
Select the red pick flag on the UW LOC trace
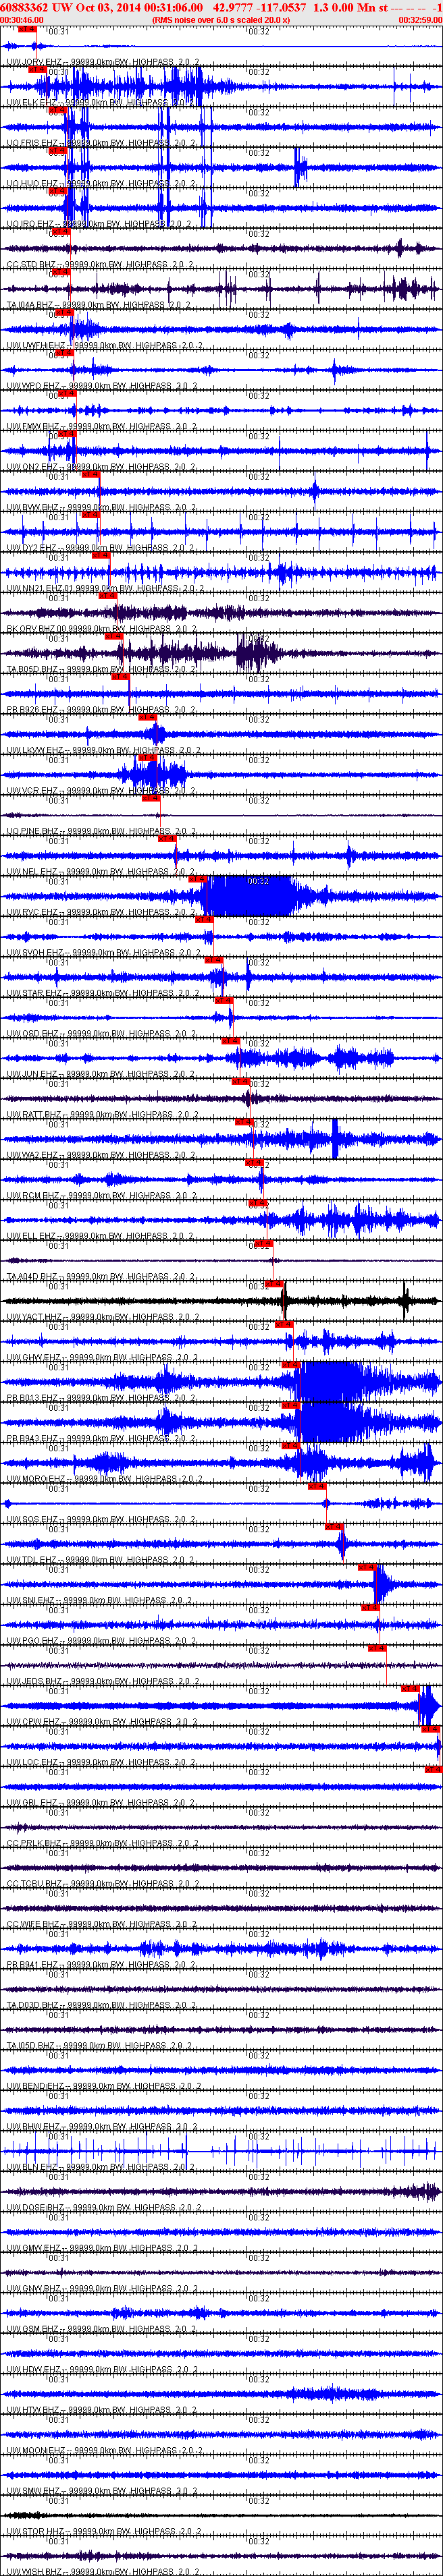[x=430, y=1729]
